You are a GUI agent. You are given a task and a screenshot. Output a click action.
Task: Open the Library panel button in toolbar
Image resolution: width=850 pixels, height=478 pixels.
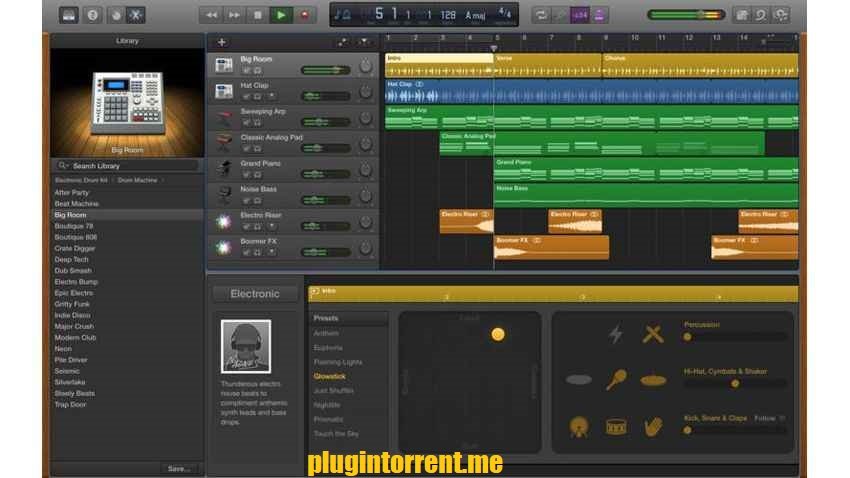pyautogui.click(x=69, y=15)
